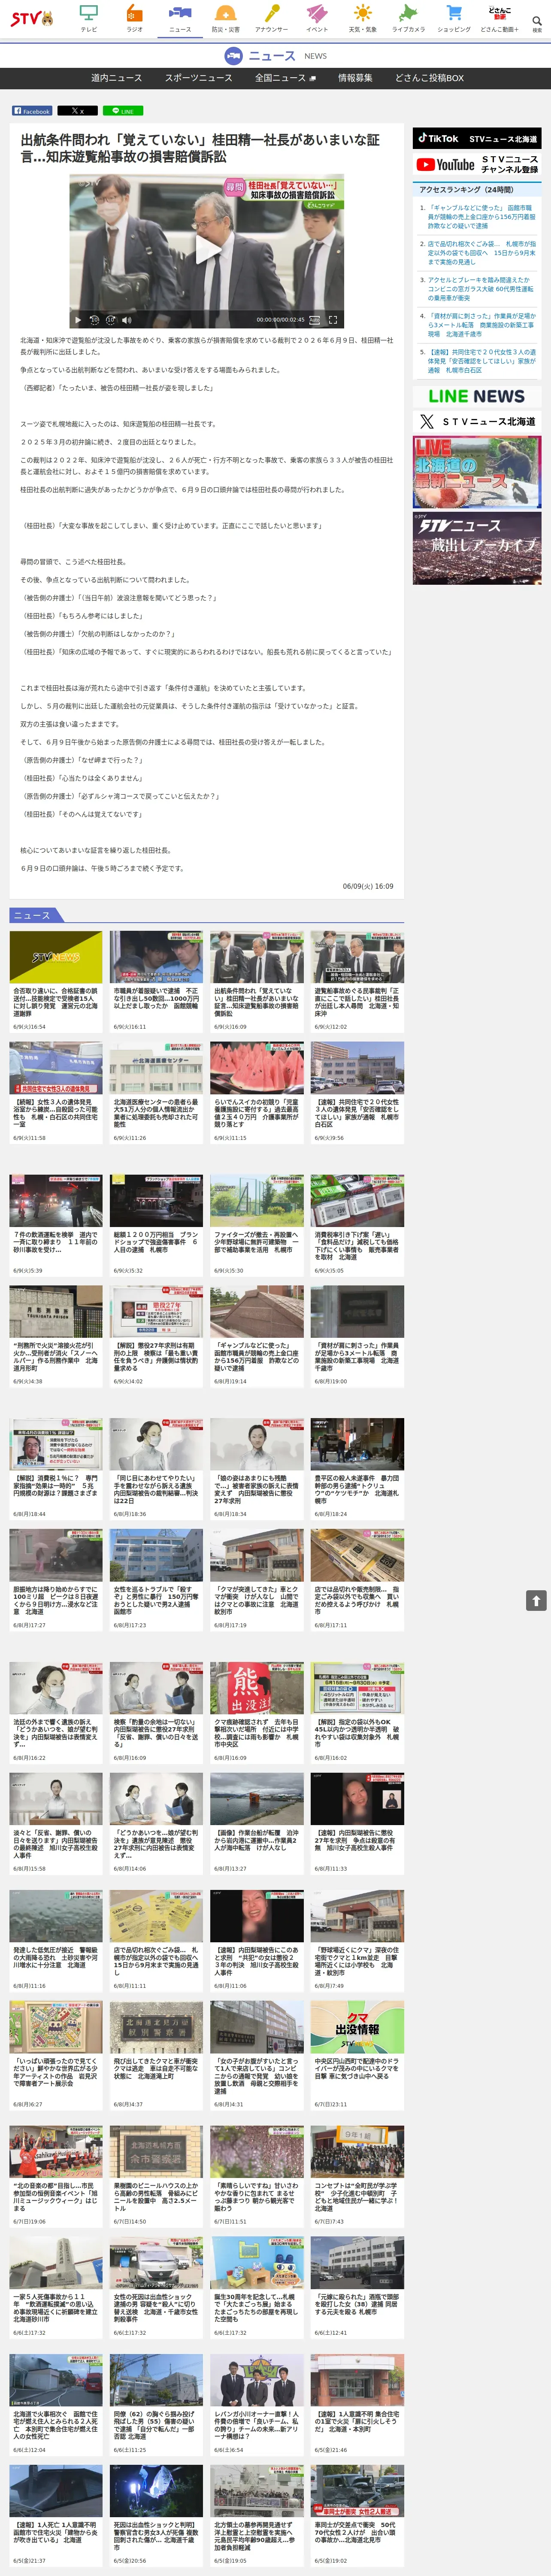551x2576 pixels.
Task: Click the small play icon in video controls
Action: pyautogui.click(x=78, y=320)
